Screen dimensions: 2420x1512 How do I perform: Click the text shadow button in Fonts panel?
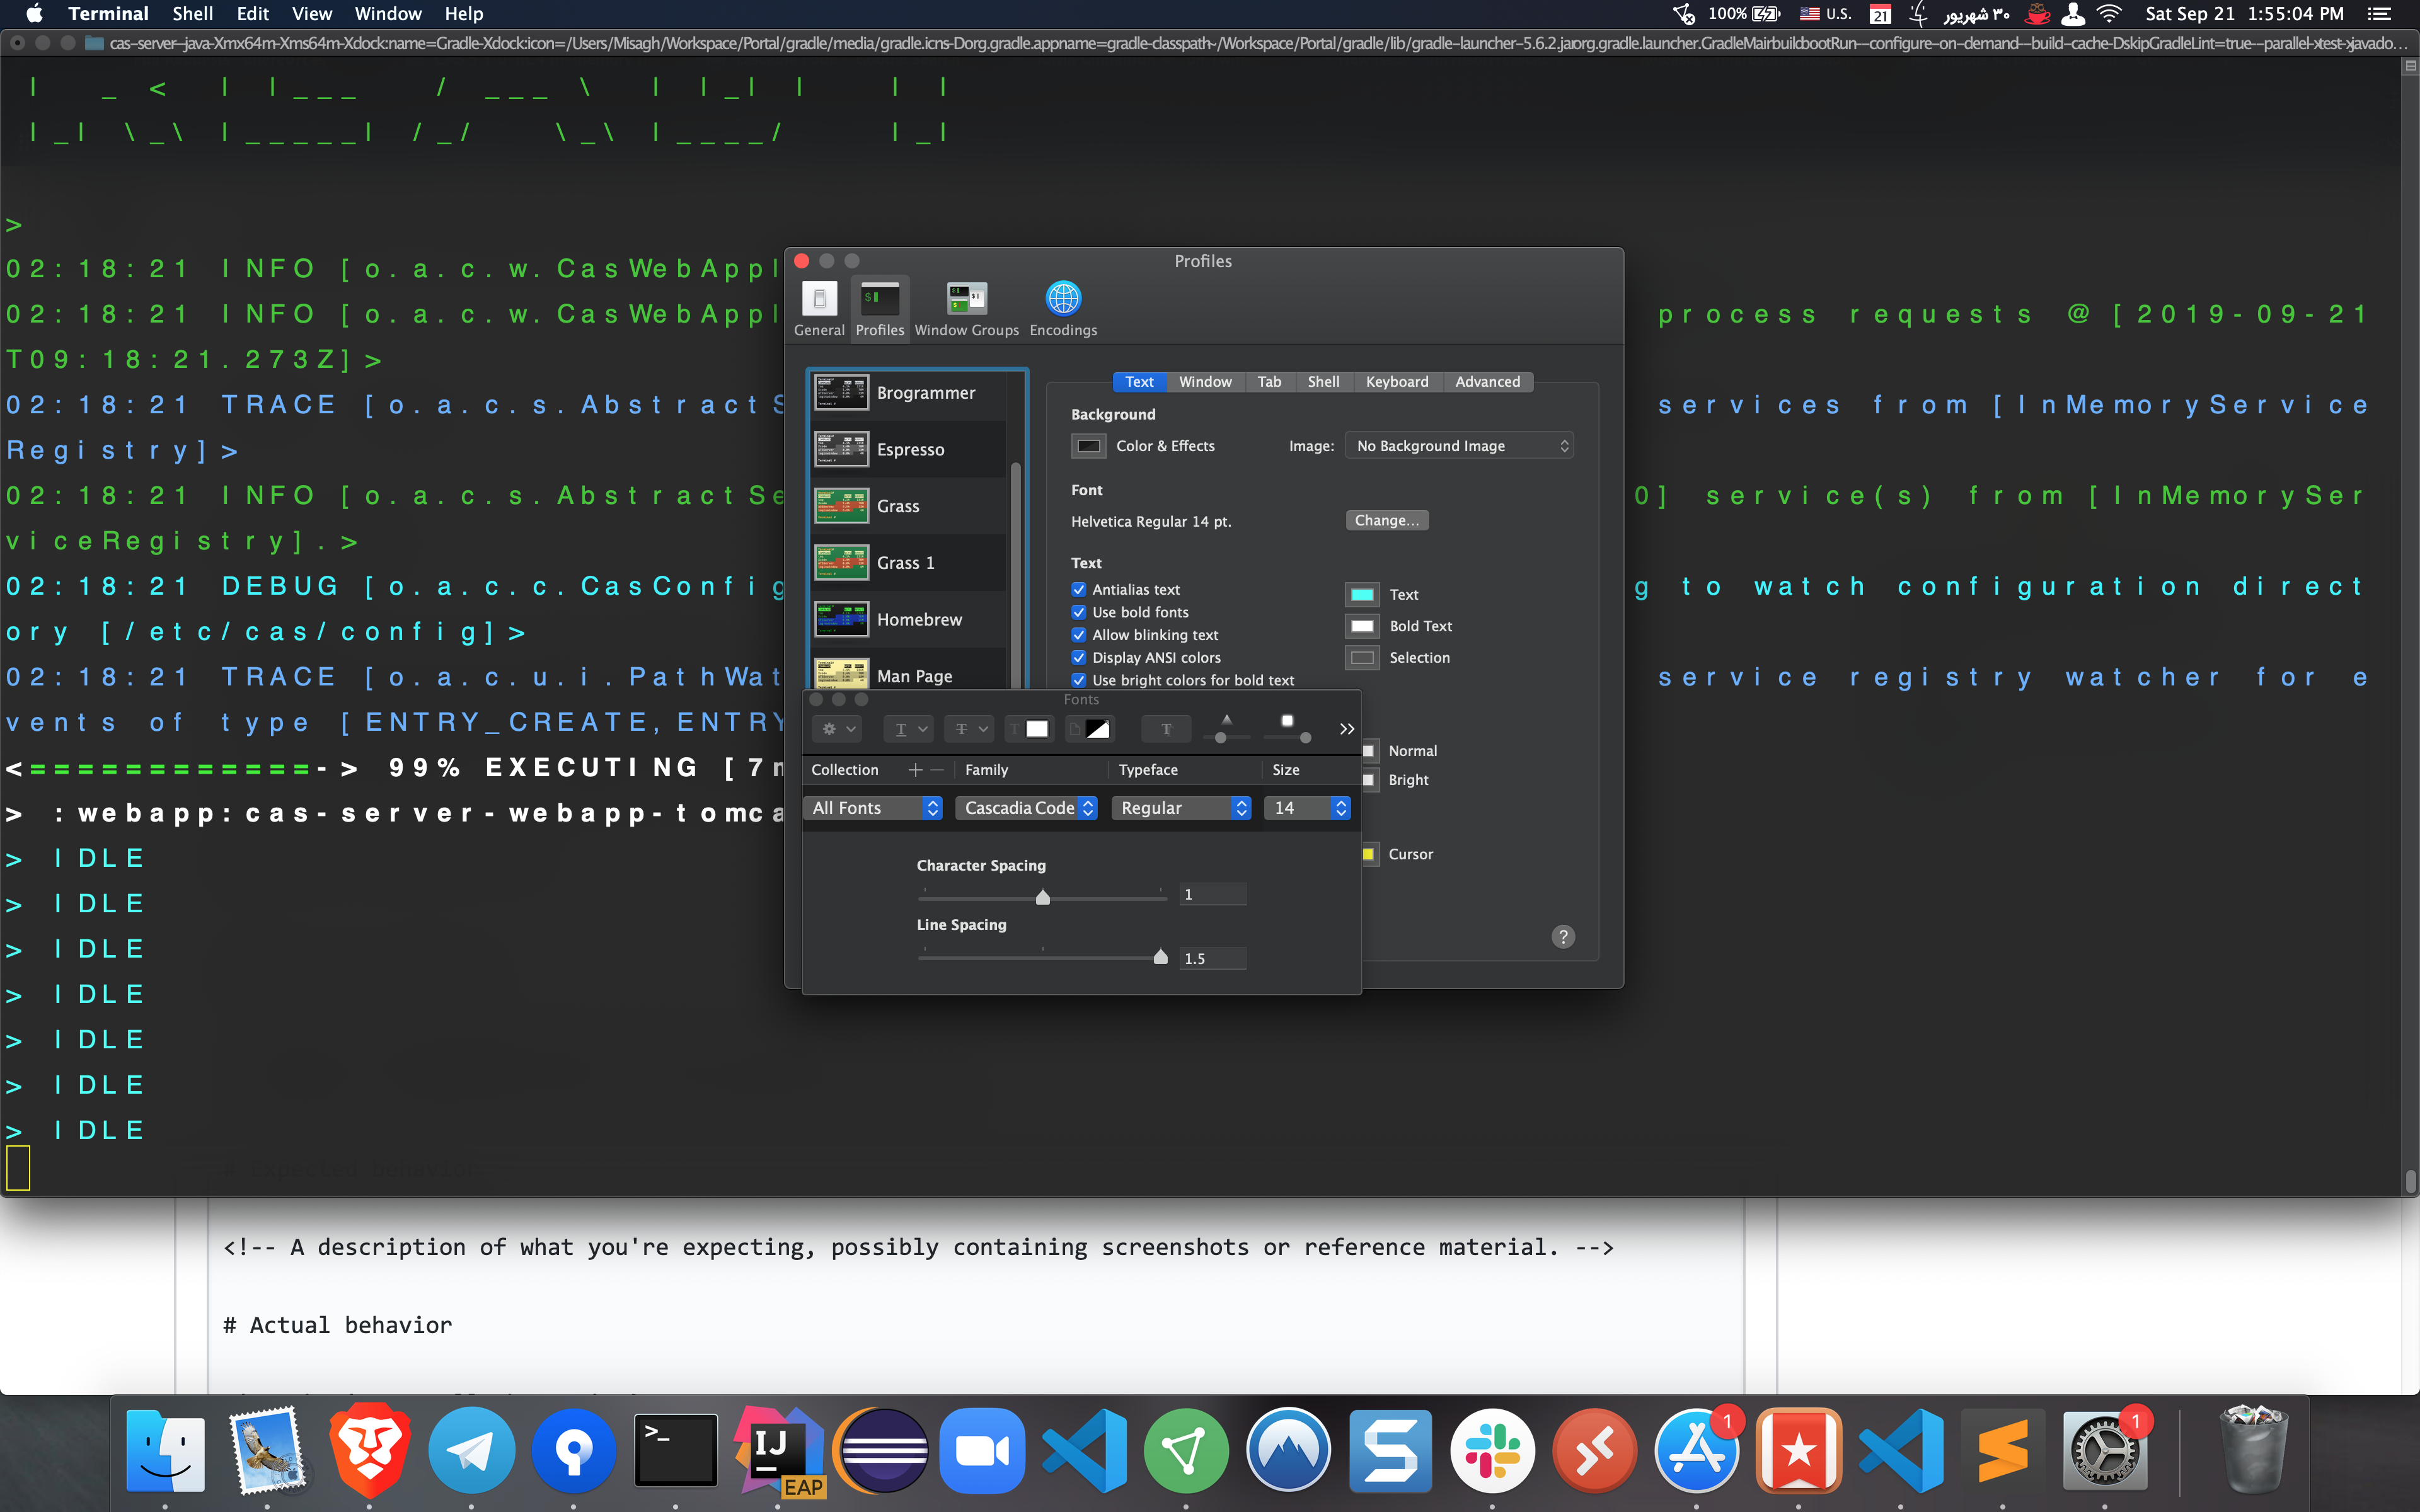(1166, 729)
